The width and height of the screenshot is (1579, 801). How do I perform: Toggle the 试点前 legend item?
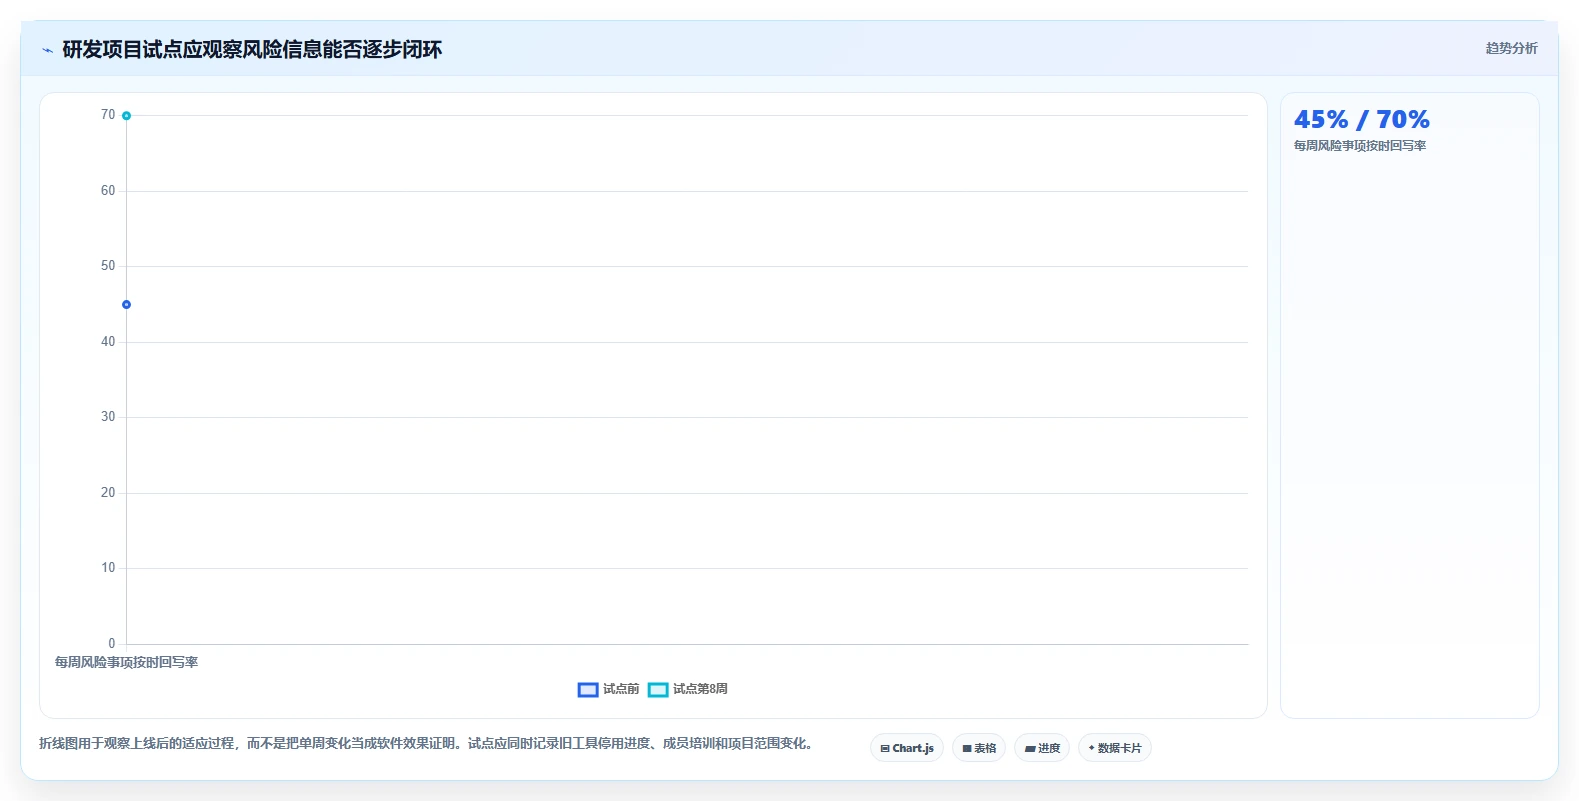[x=608, y=689]
